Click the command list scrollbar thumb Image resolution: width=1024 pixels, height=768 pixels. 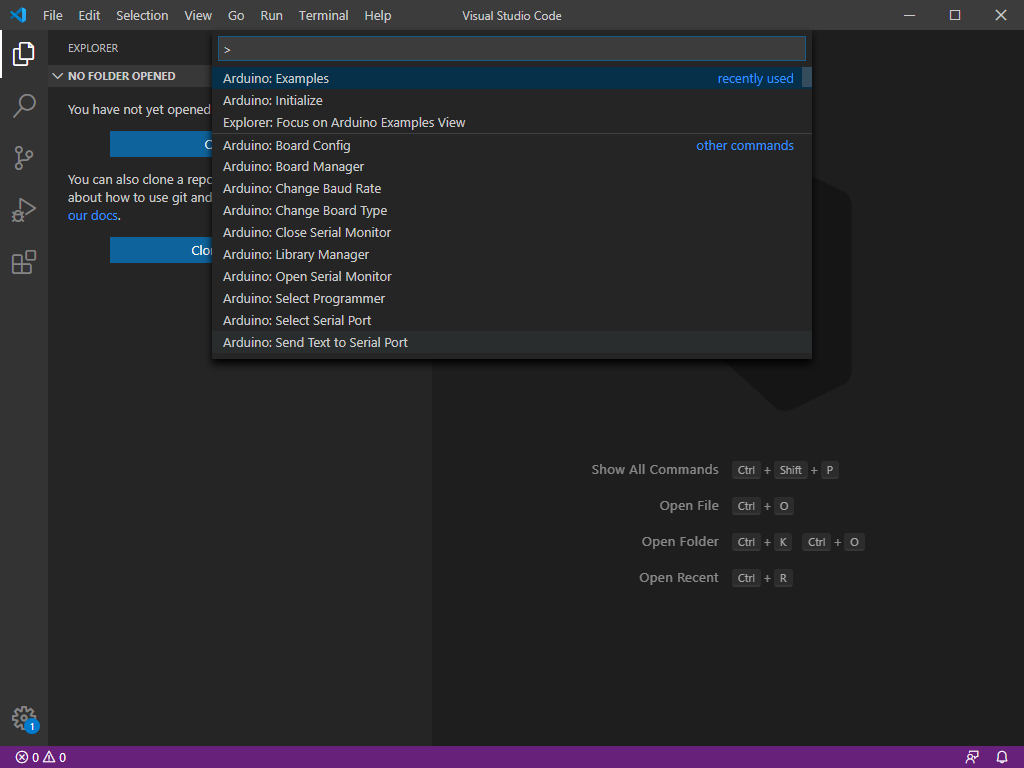pyautogui.click(x=807, y=77)
